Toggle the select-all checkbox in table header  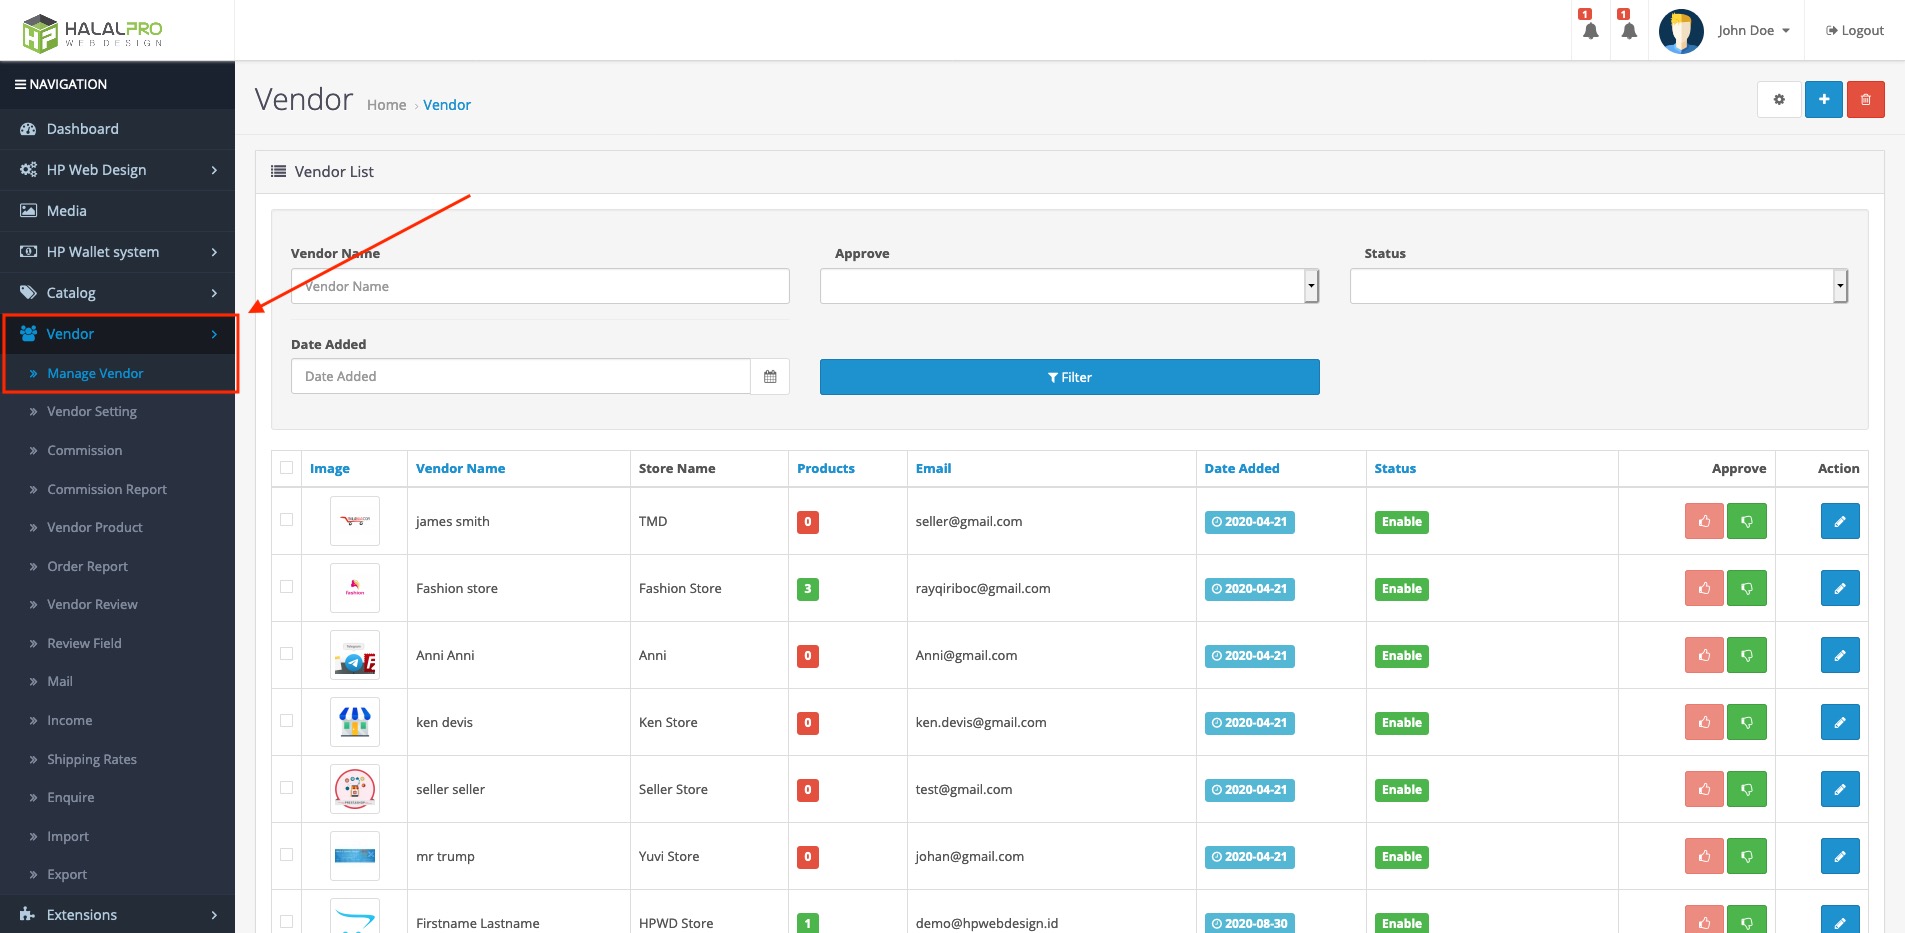pyautogui.click(x=287, y=468)
